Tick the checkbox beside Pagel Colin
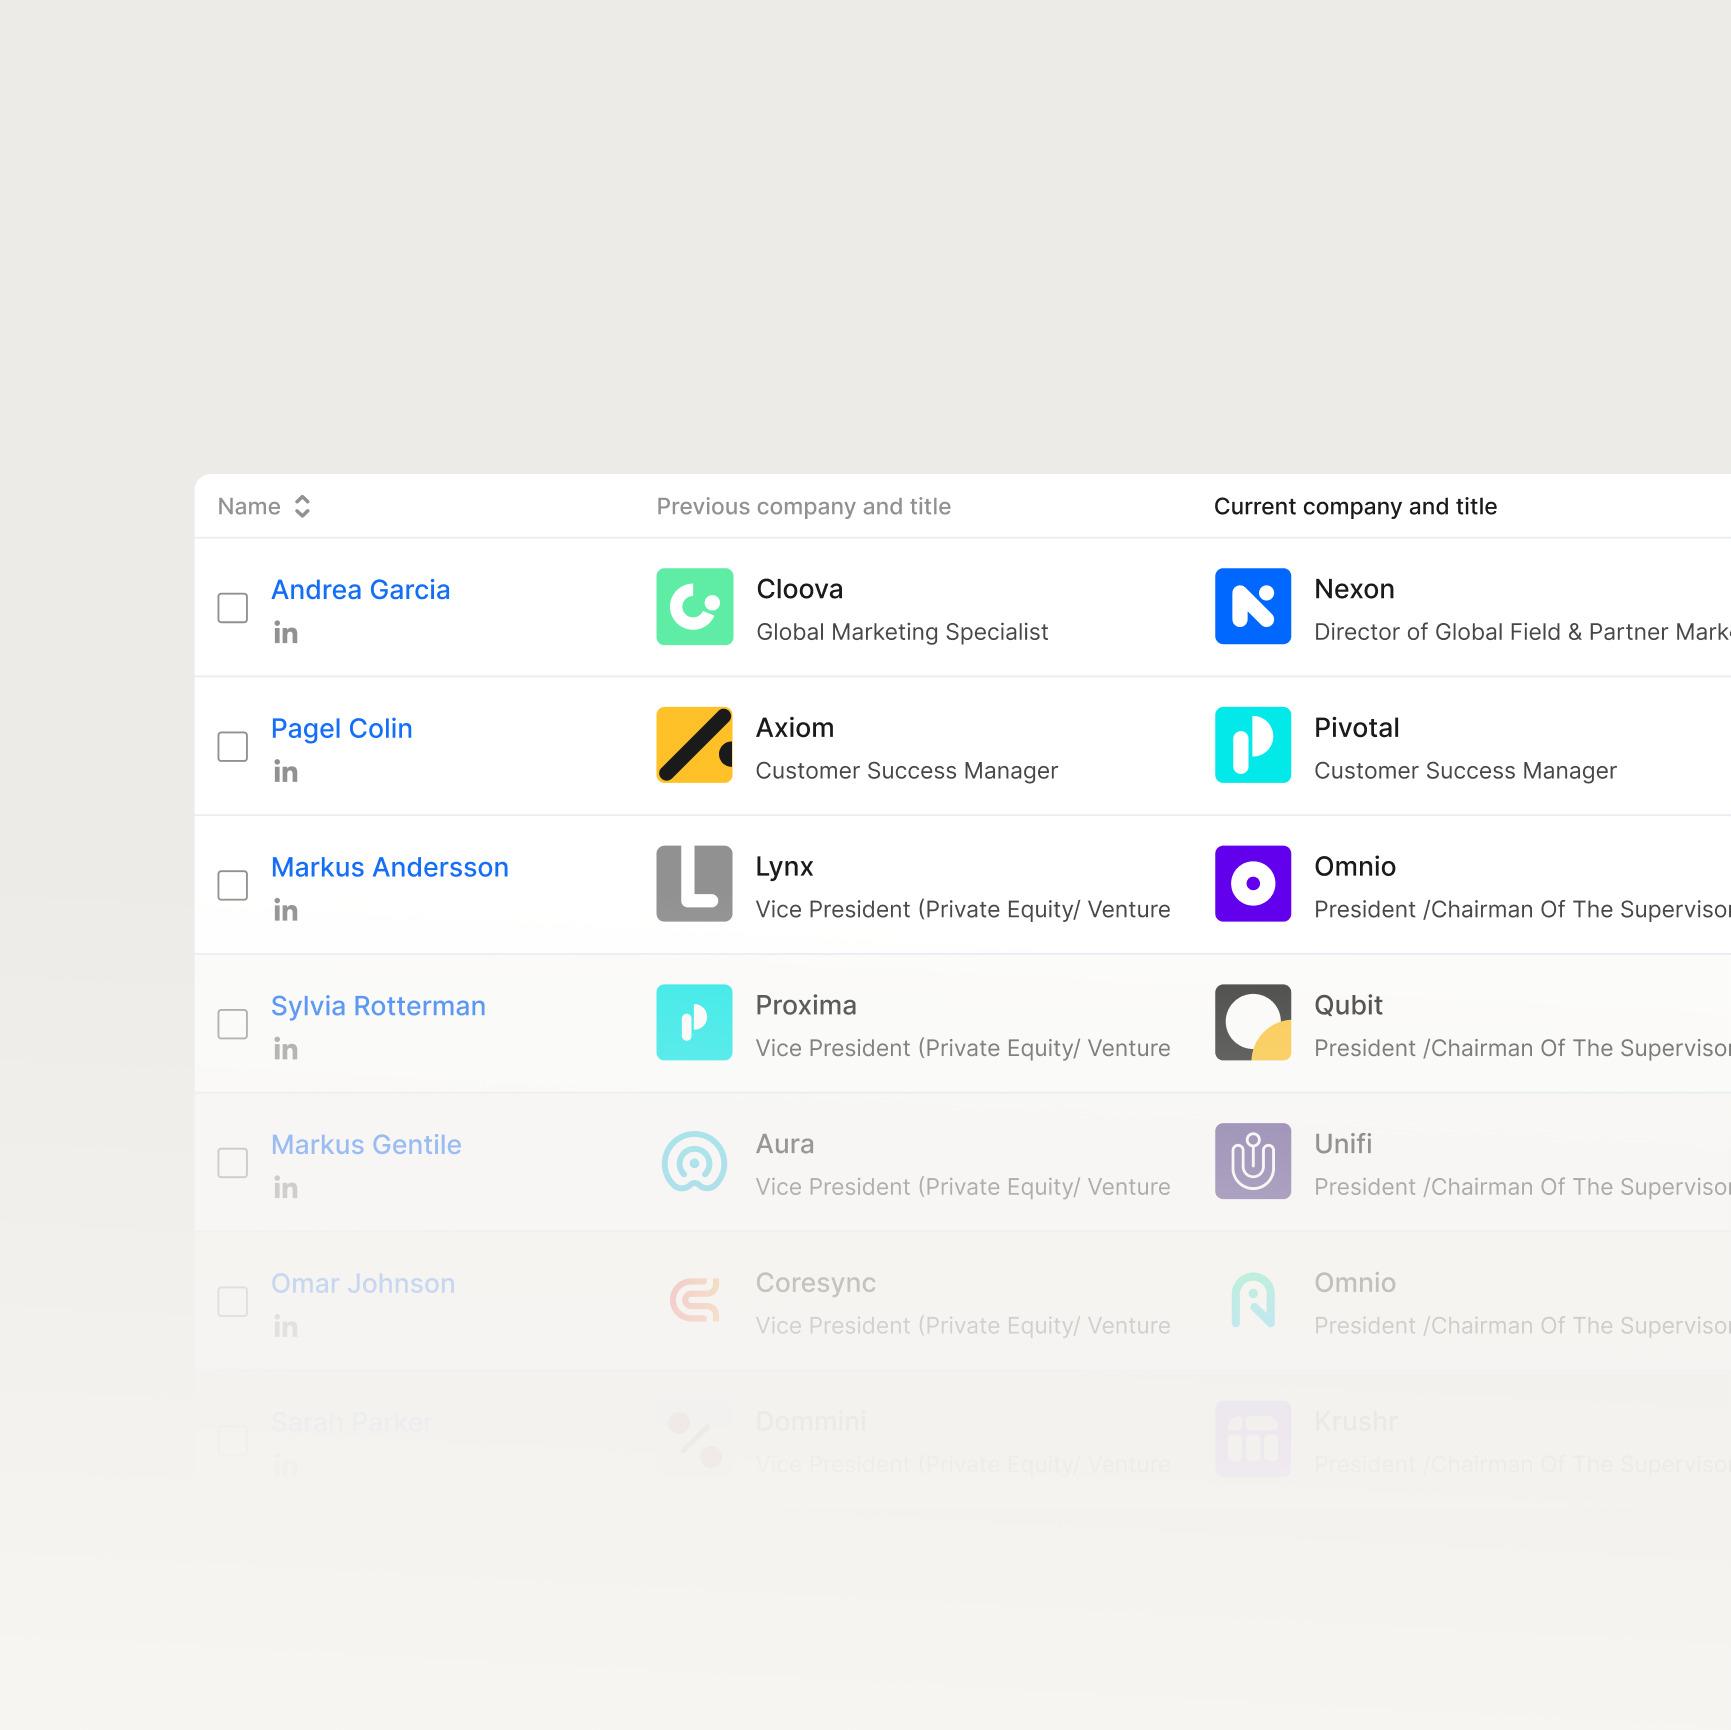Image resolution: width=1731 pixels, height=1730 pixels. (x=233, y=747)
